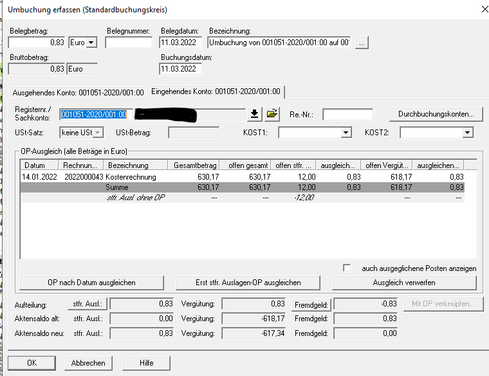Image resolution: width=489 pixels, height=376 pixels.
Task: Click the Belegbetrag input field
Action: pyautogui.click(x=37, y=43)
